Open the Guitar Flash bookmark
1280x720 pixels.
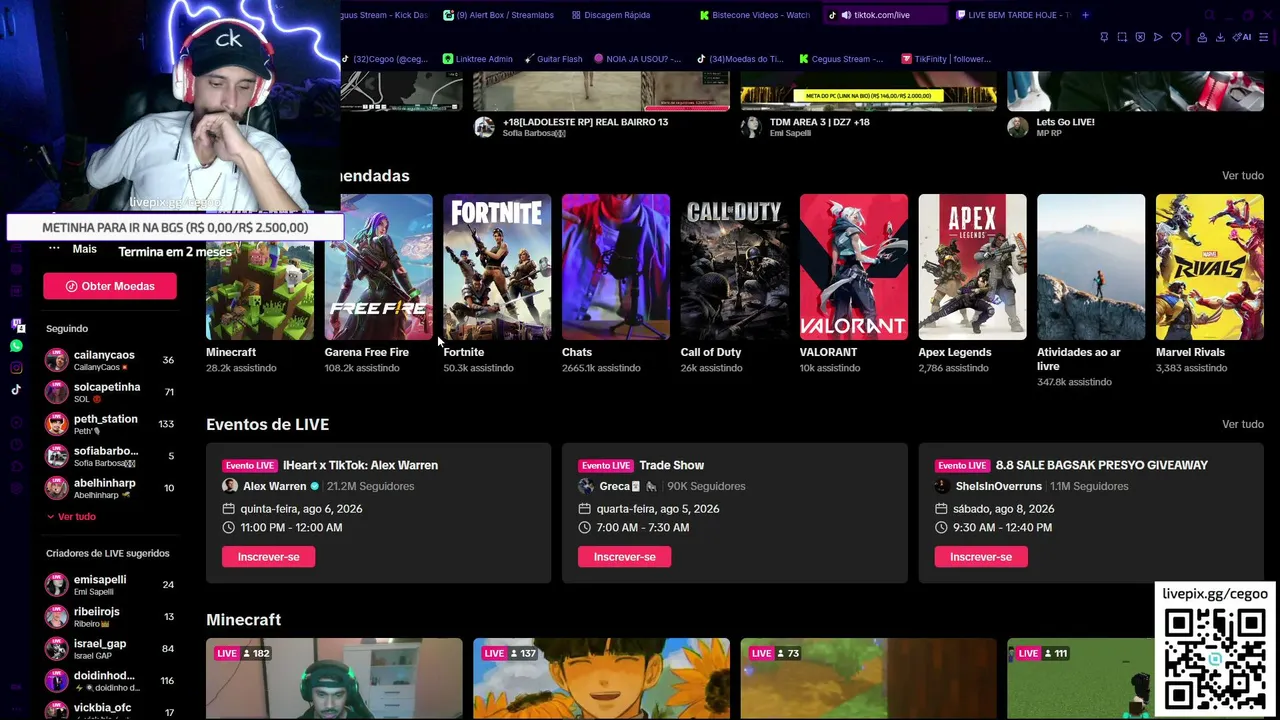tap(553, 59)
